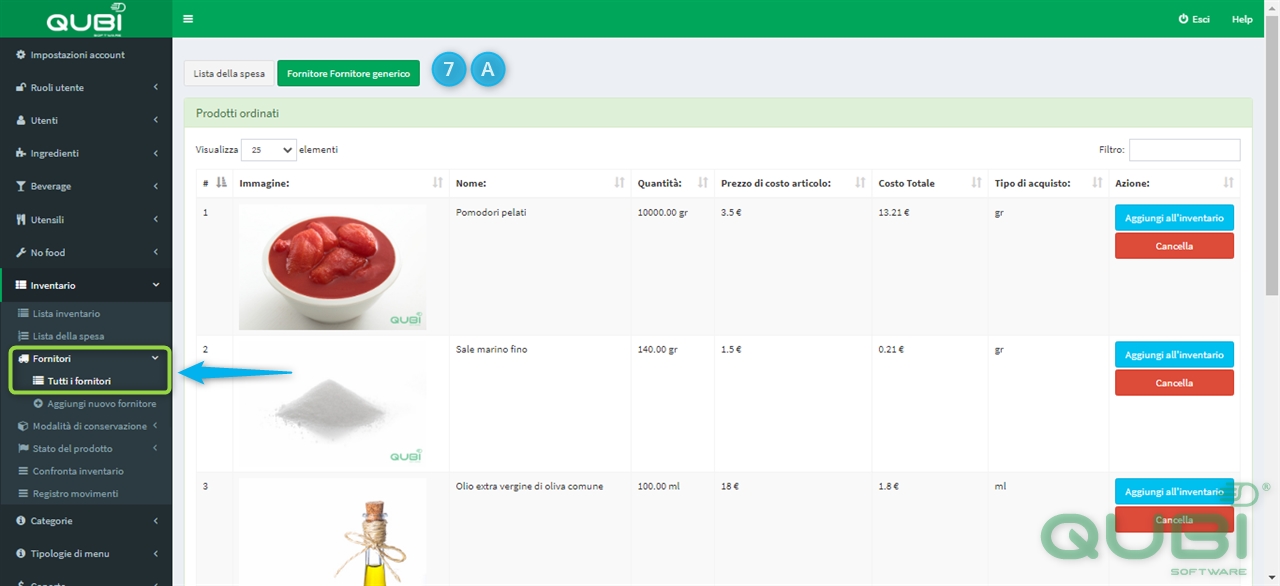This screenshot has height=586, width=1280.
Task: Expand Beverage menu chevron
Action: (x=156, y=187)
